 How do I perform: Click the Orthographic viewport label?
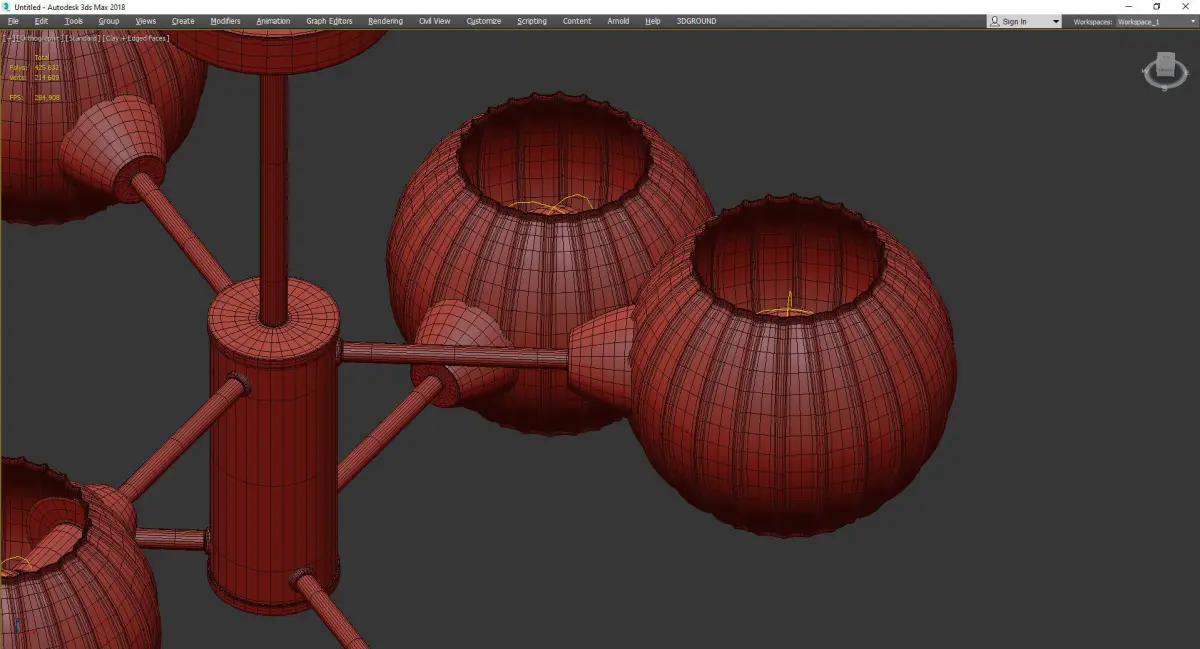[x=40, y=38]
